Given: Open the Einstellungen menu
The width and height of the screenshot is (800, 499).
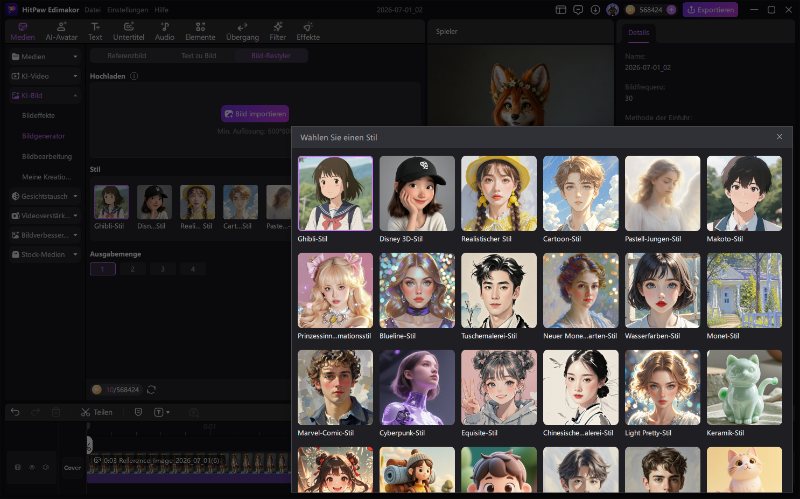Looking at the screenshot, I should click(x=128, y=10).
